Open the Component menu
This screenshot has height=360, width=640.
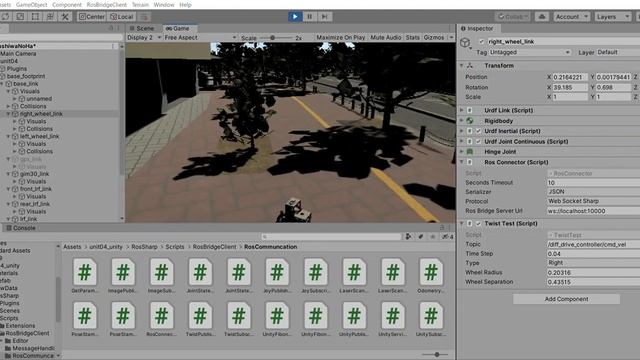(x=67, y=4)
